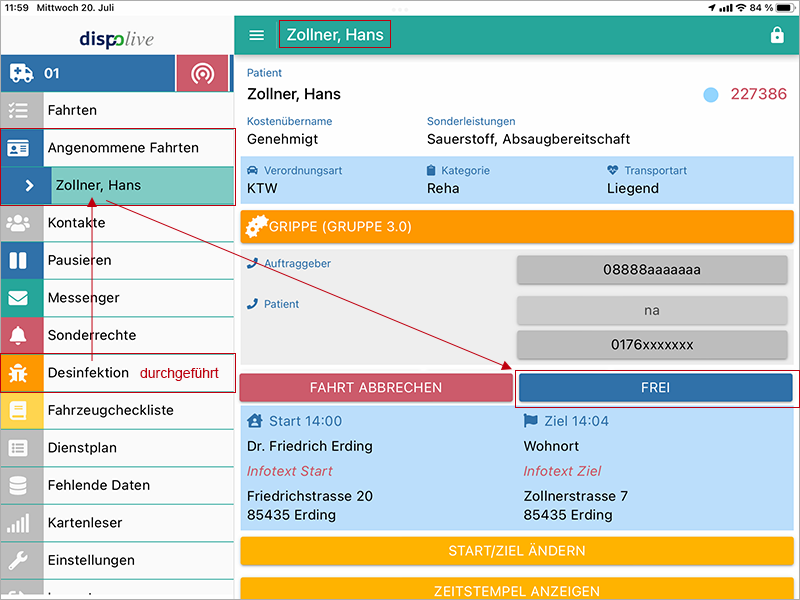The width and height of the screenshot is (800, 600).
Task: Tap the phone icon beside Auftraggeber
Action: [252, 263]
